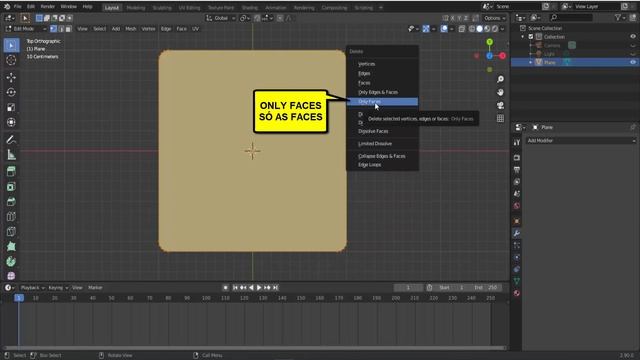
Task: Click the red X axis gizmo
Action: coord(502,56)
